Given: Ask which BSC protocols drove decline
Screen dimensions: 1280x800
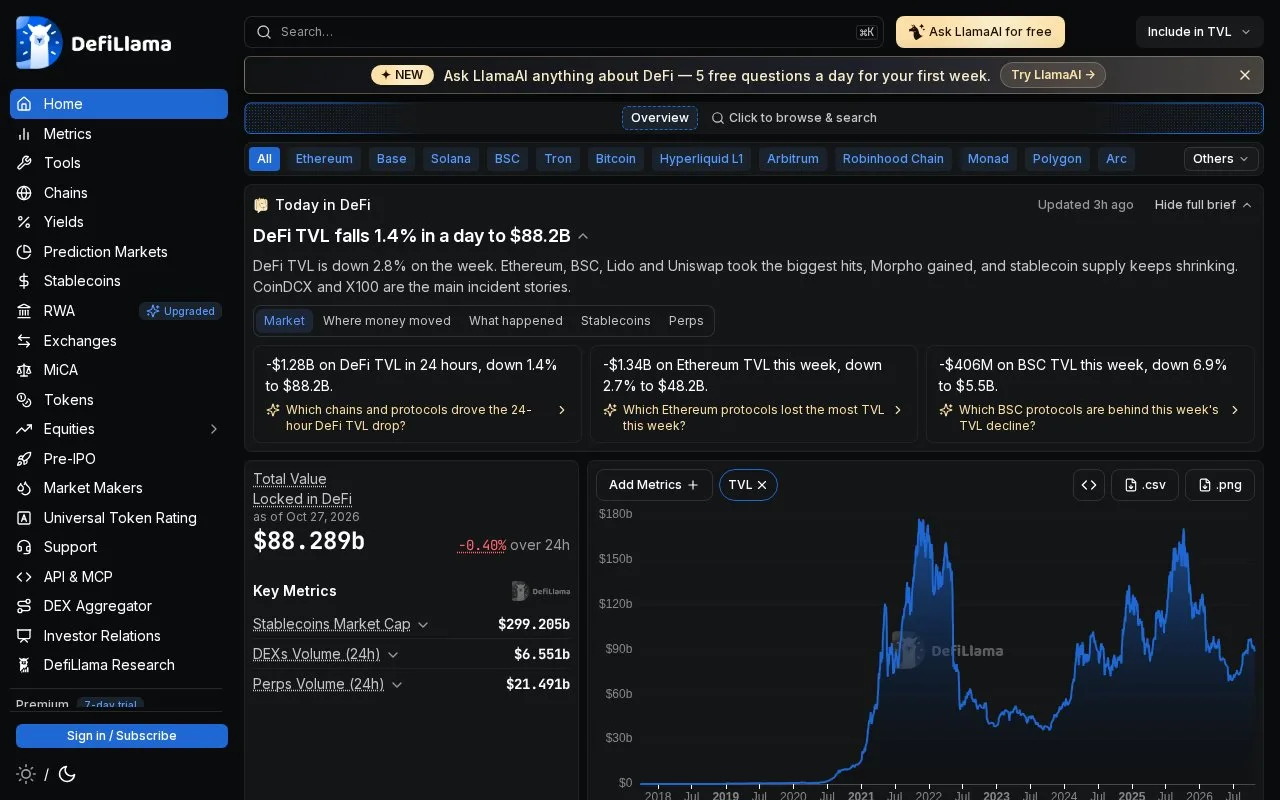Looking at the screenshot, I should pyautogui.click(x=1090, y=418).
